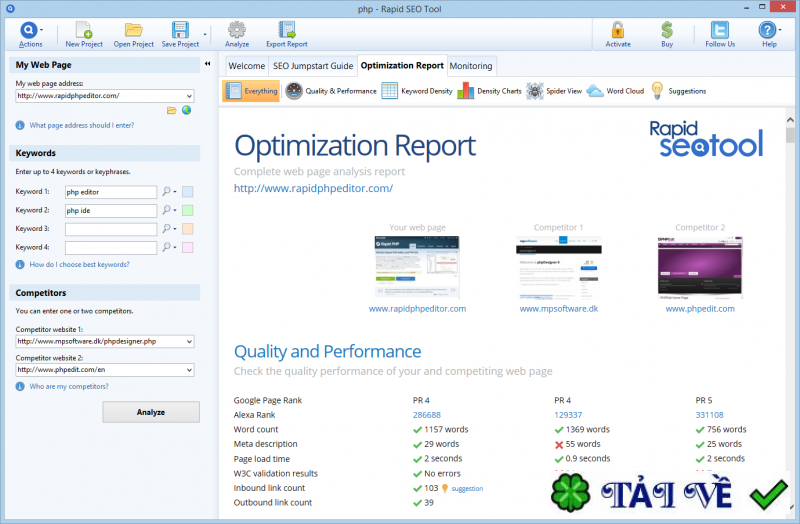The width and height of the screenshot is (800, 524).
Task: Click the Analyze gear icon in toolbar
Action: click(x=237, y=30)
